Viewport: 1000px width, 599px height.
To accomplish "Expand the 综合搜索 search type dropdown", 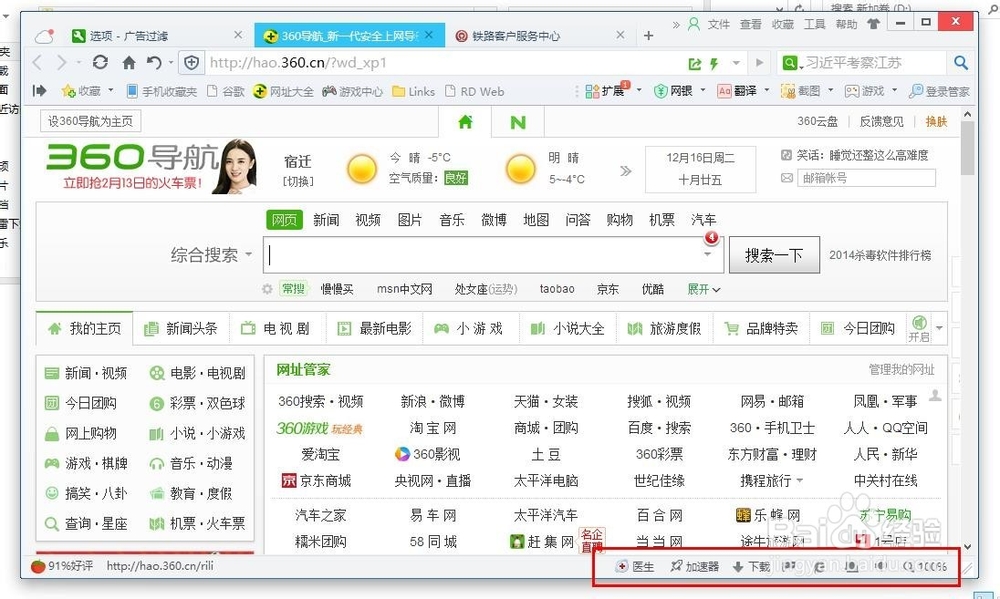I will point(249,254).
